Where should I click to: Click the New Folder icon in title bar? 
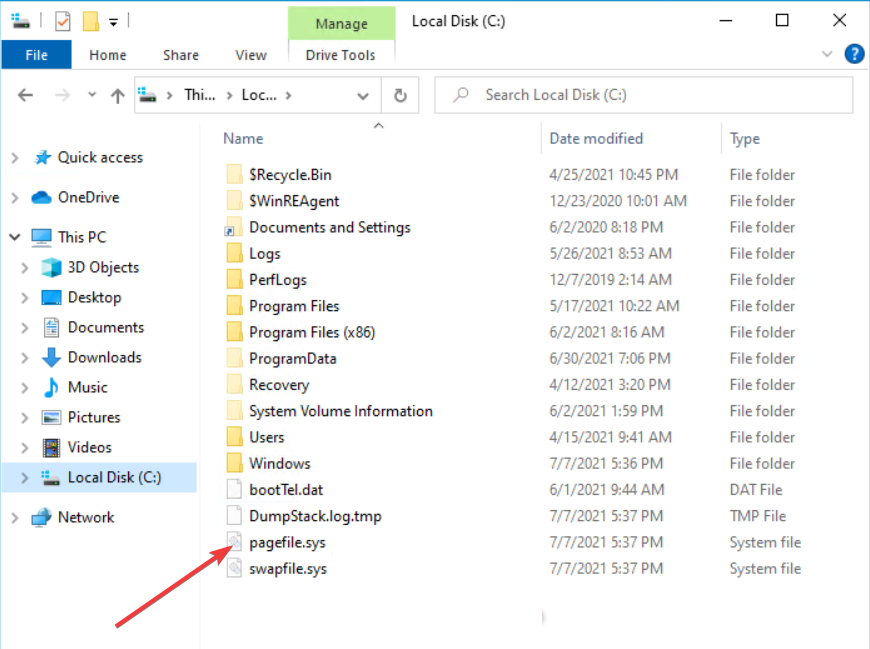(x=90, y=21)
